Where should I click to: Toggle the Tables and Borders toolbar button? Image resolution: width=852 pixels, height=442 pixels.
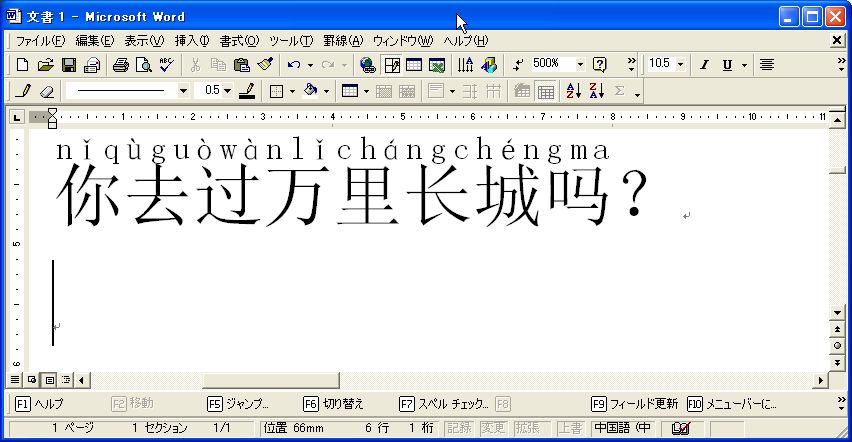coord(392,65)
